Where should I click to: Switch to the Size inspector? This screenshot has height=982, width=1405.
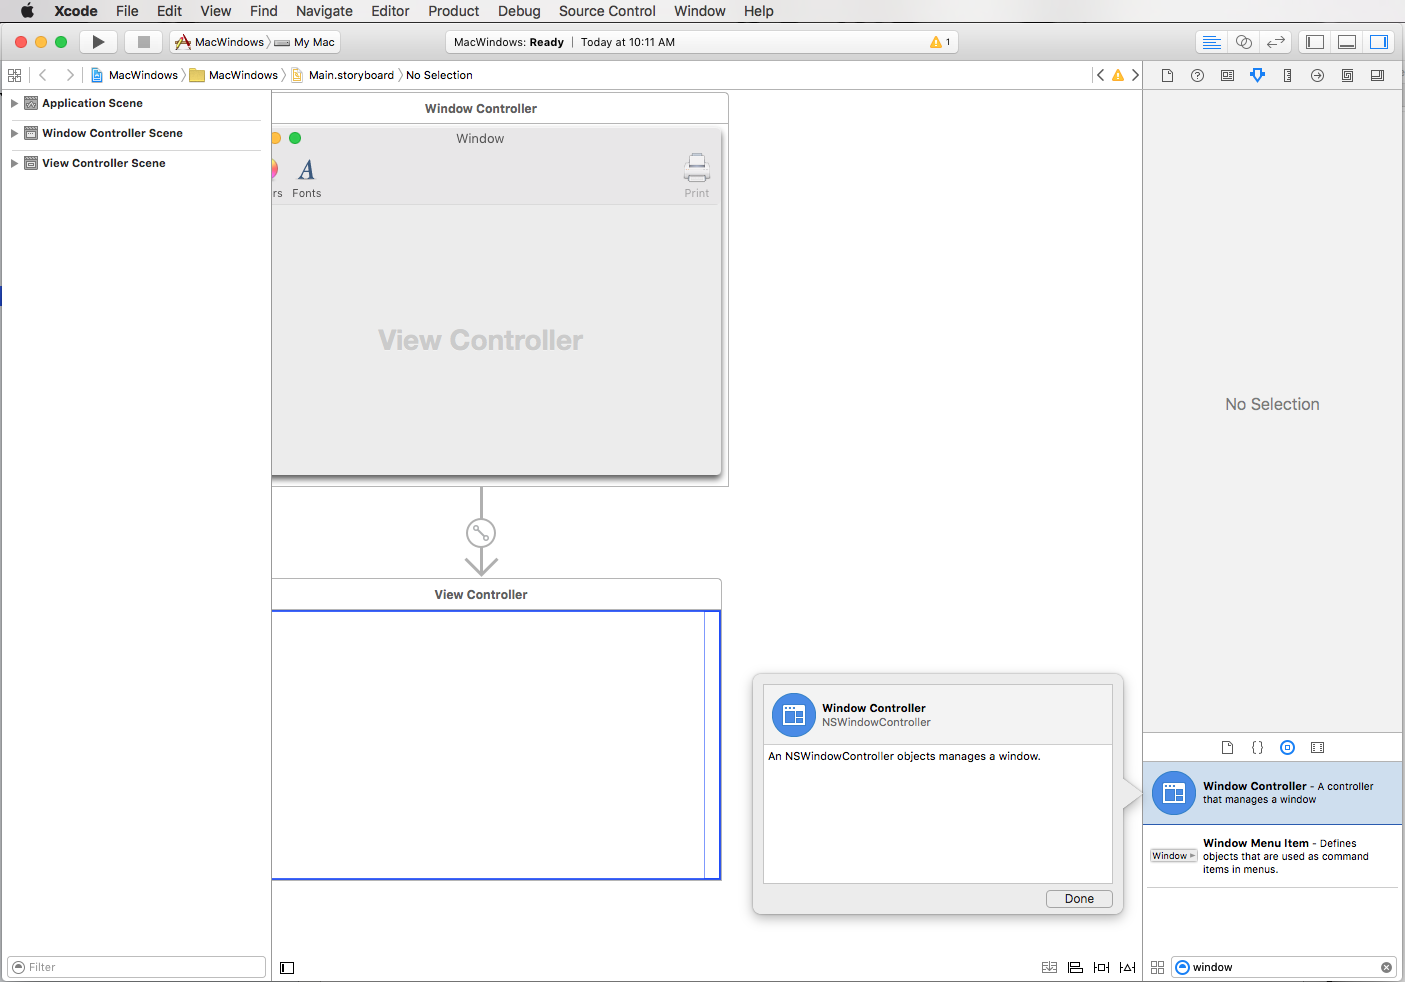(1287, 75)
